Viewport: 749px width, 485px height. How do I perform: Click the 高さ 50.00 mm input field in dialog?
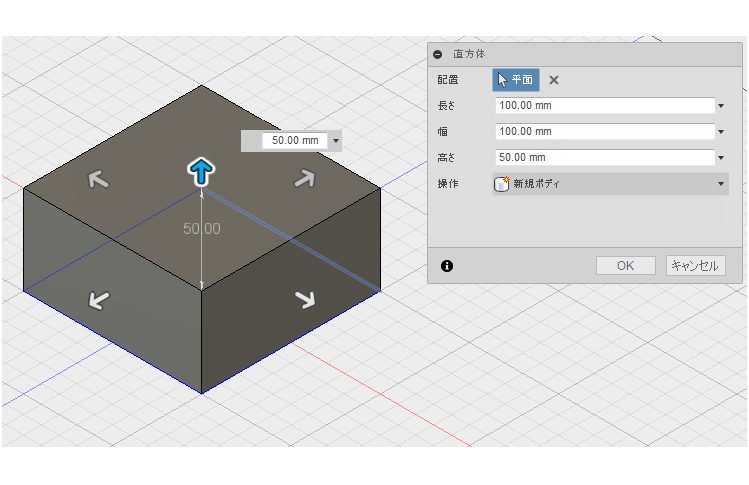605,157
